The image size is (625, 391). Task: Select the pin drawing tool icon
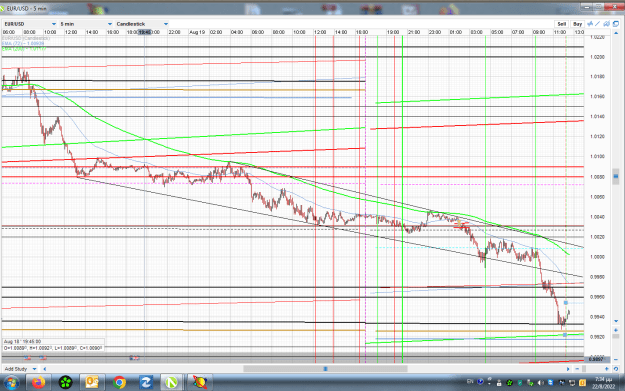click(x=590, y=24)
